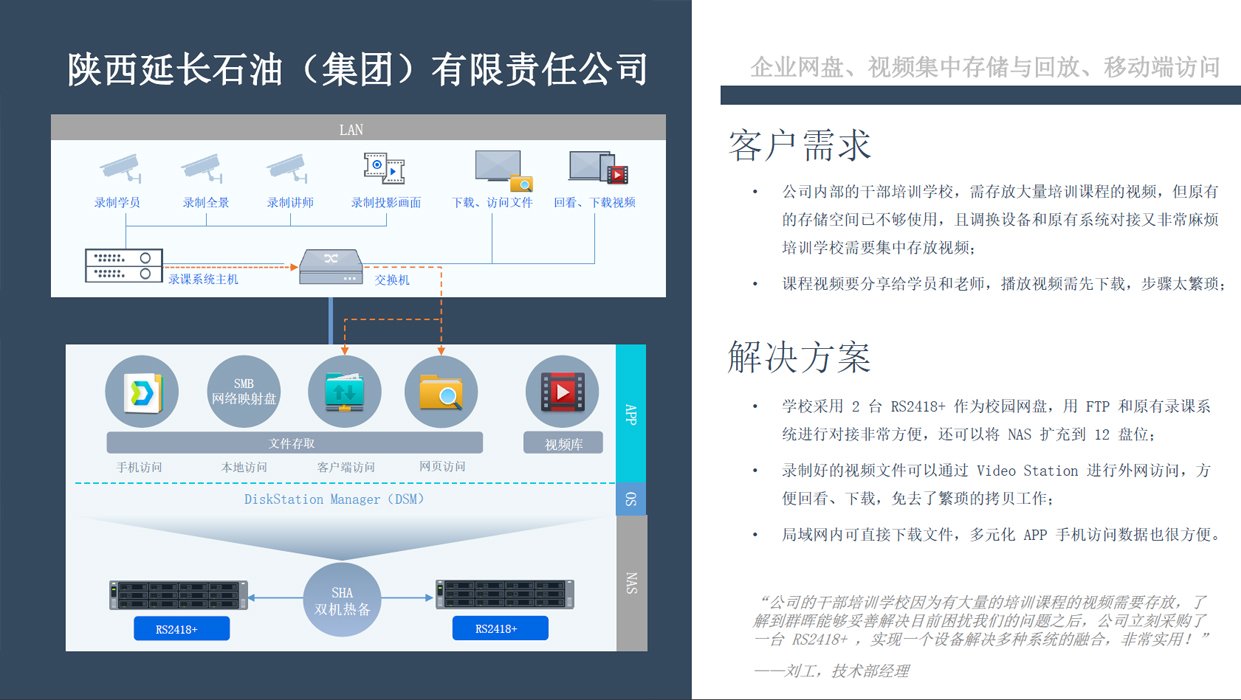Select the APP layer side tab
The height and width of the screenshot is (700, 1241).
631,414
